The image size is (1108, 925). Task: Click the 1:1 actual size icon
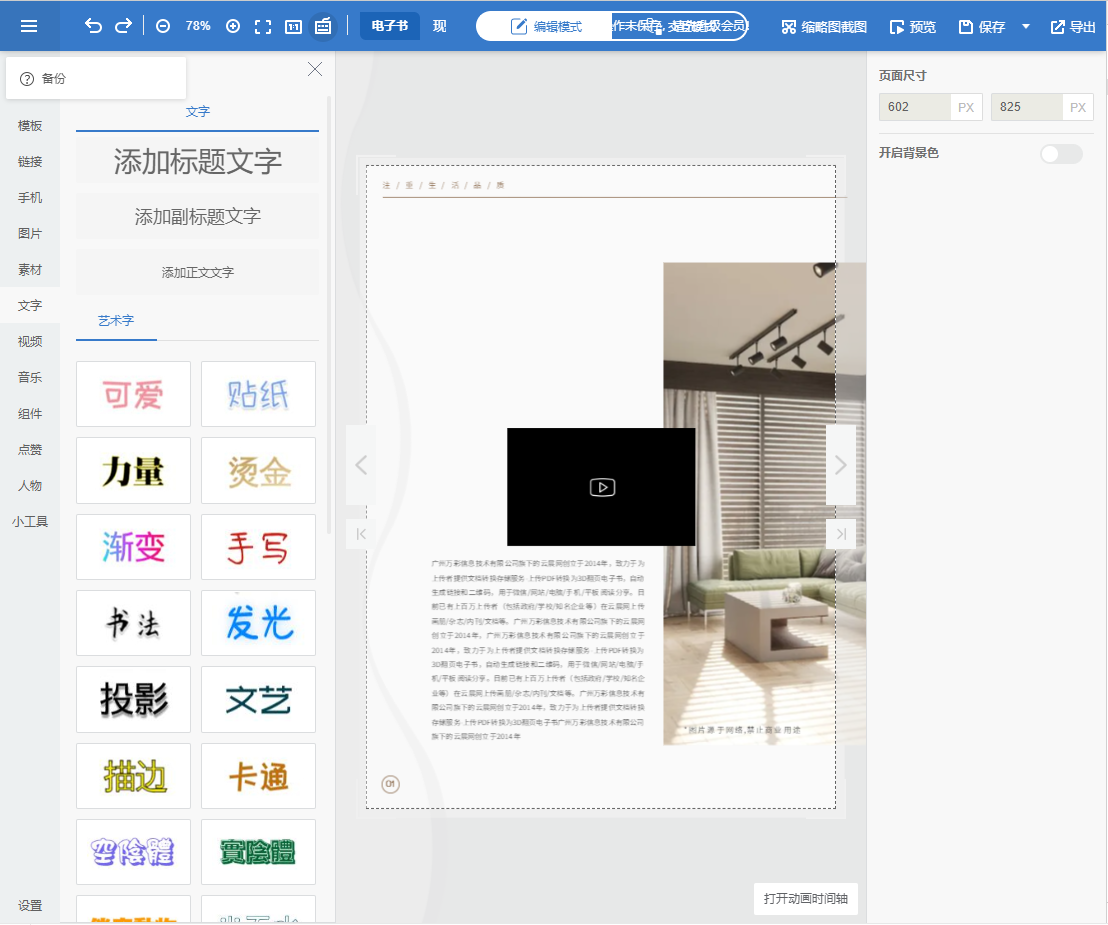click(x=293, y=27)
